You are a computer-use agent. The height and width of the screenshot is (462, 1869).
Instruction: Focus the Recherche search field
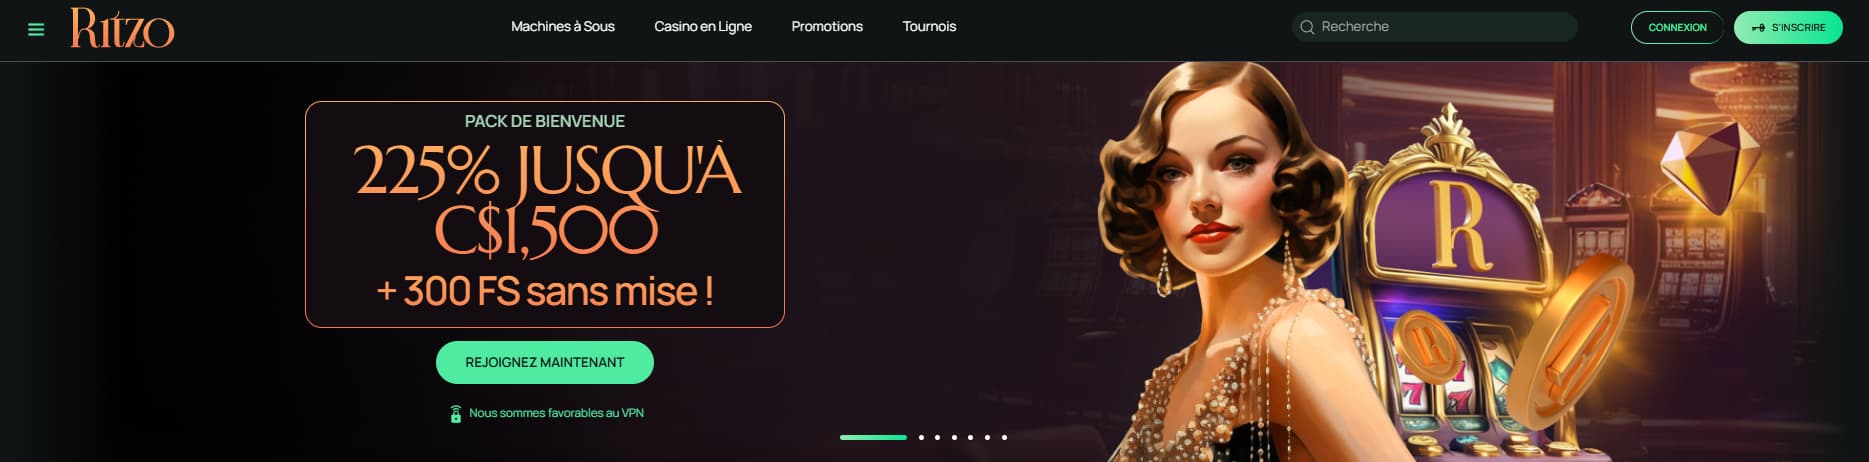pyautogui.click(x=1434, y=27)
